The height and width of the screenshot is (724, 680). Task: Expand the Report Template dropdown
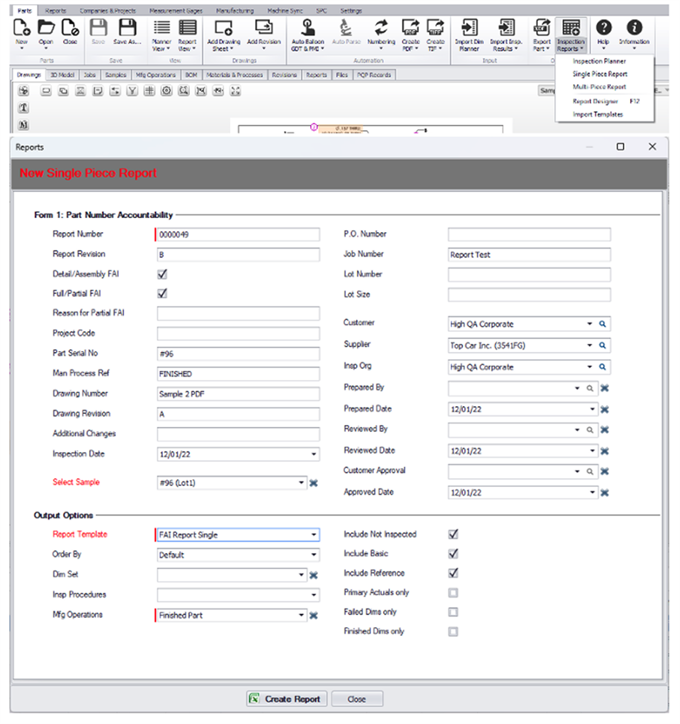[313, 535]
